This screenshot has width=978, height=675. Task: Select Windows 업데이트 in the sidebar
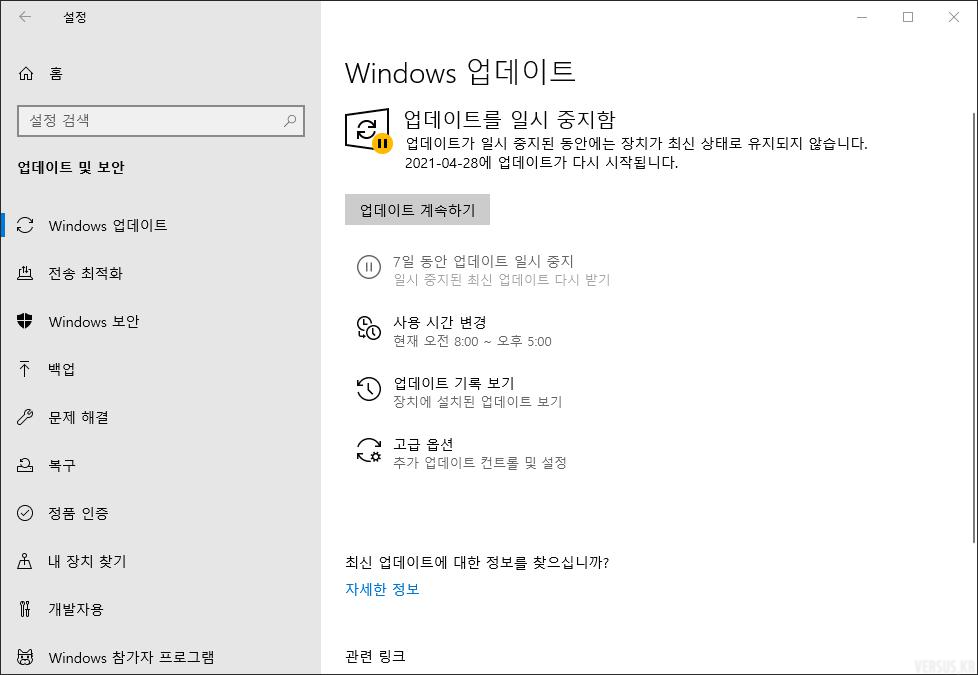point(108,225)
